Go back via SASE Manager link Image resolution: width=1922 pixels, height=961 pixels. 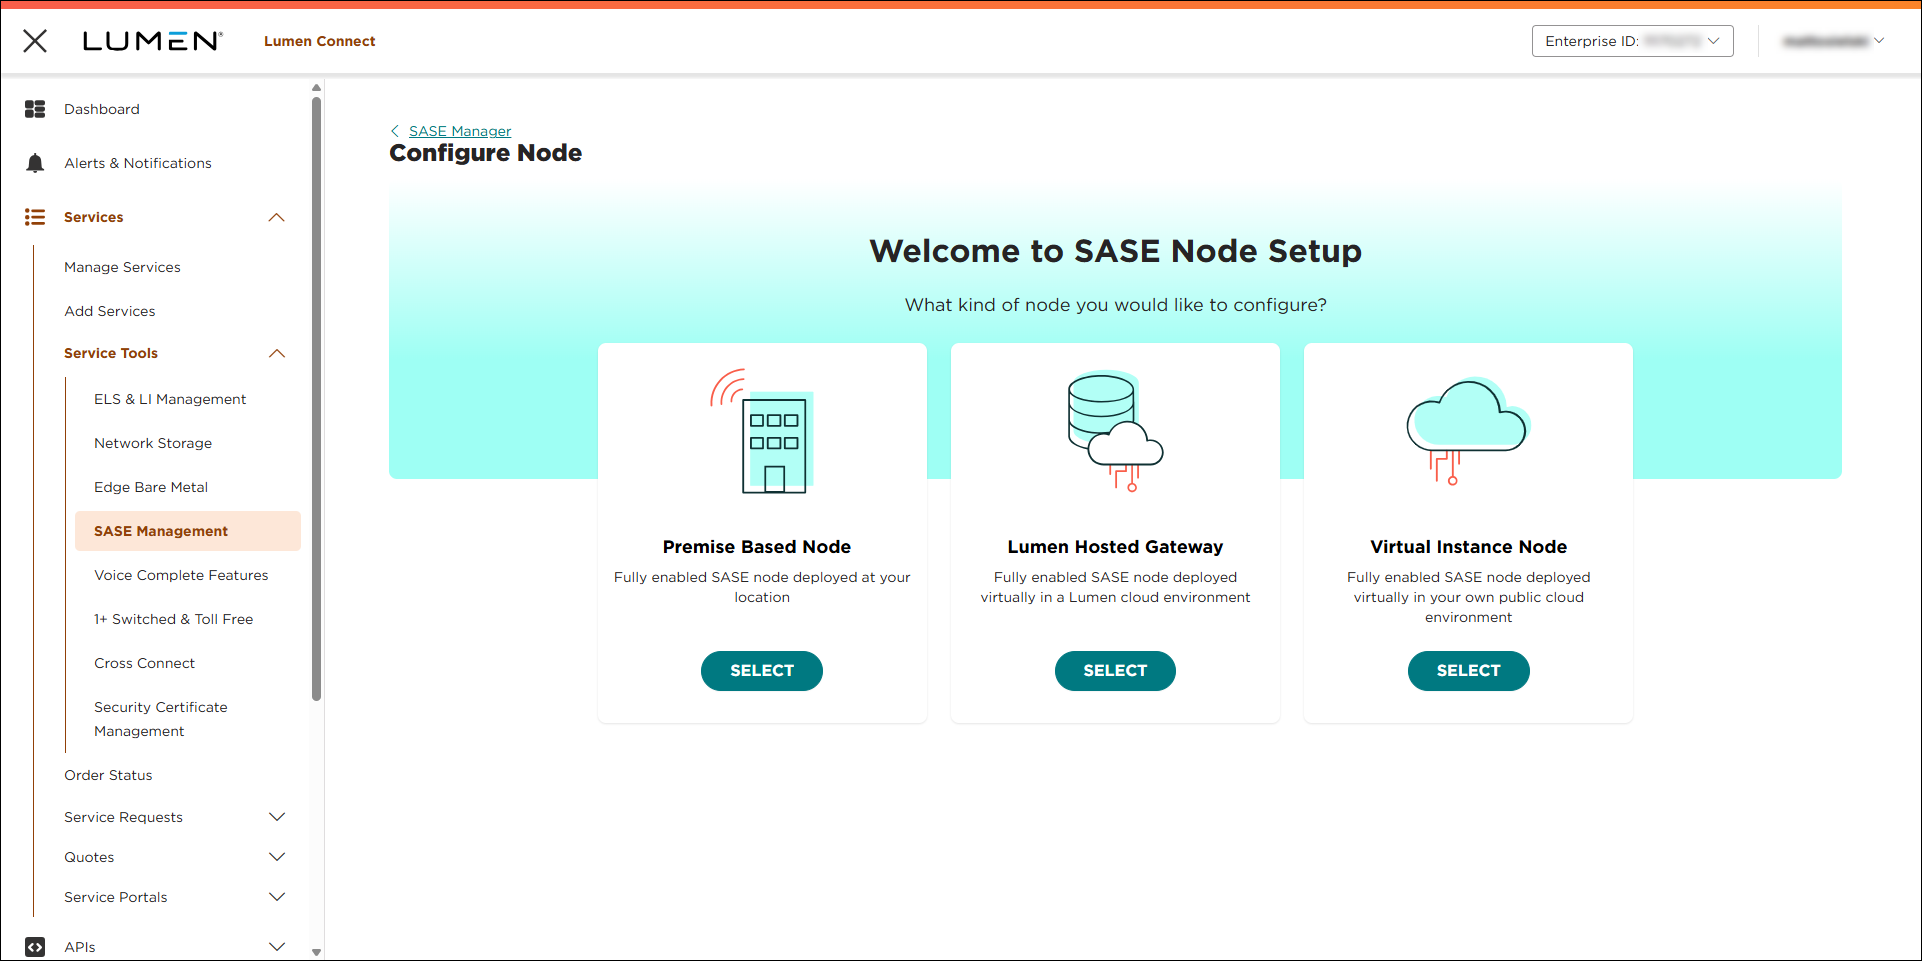(460, 131)
